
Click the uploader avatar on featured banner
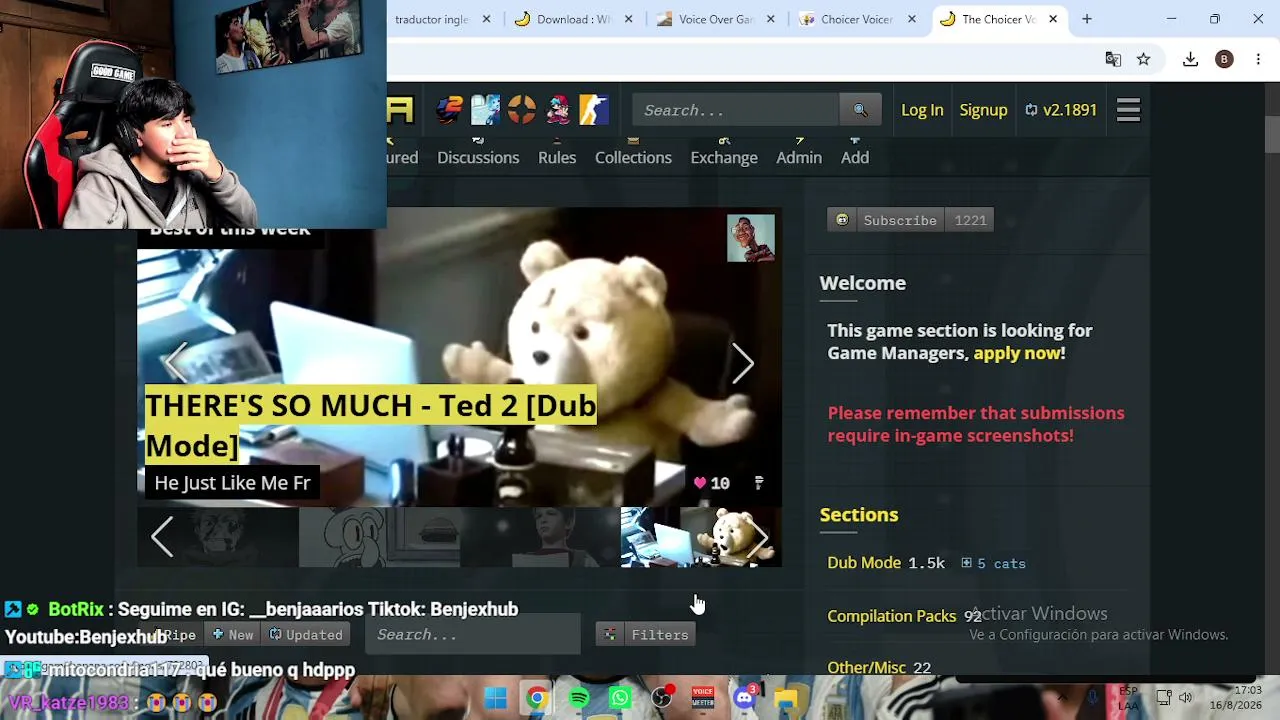click(751, 238)
